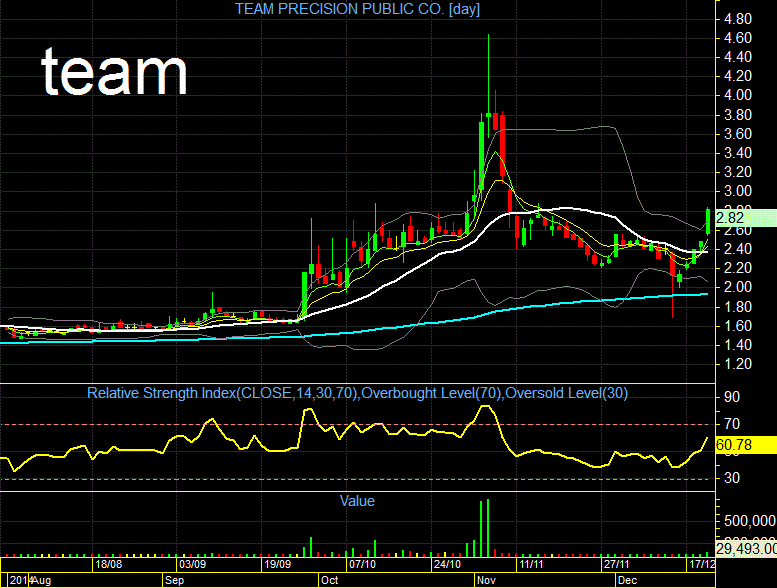
Task: Click the 18/08 date marker
Action: [x=109, y=564]
